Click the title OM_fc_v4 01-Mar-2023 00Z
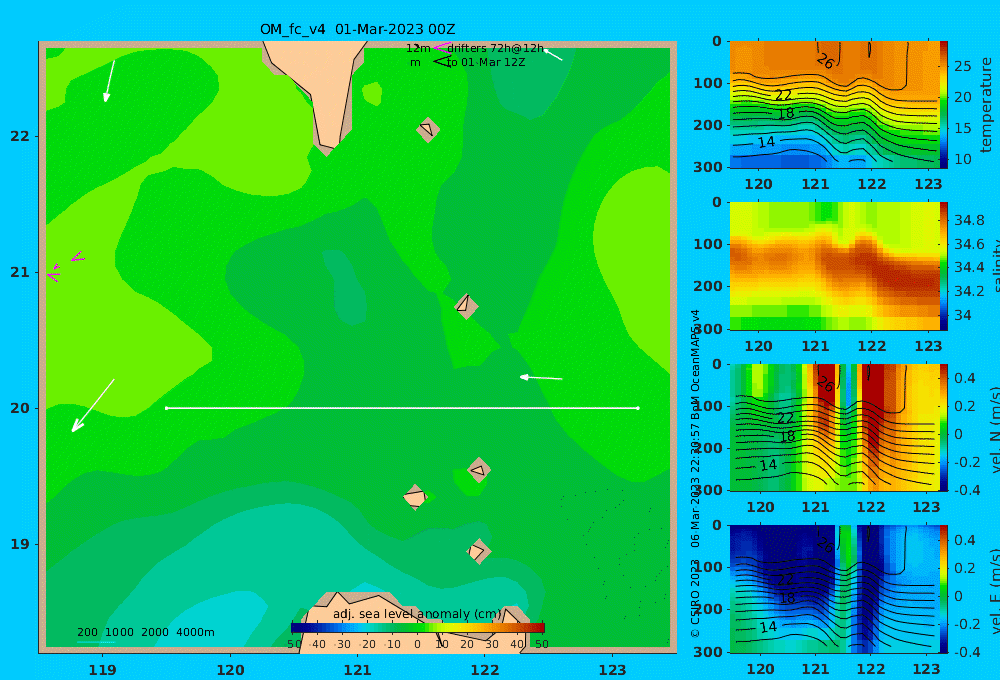Viewport: 1000px width, 680px height. coord(357,29)
